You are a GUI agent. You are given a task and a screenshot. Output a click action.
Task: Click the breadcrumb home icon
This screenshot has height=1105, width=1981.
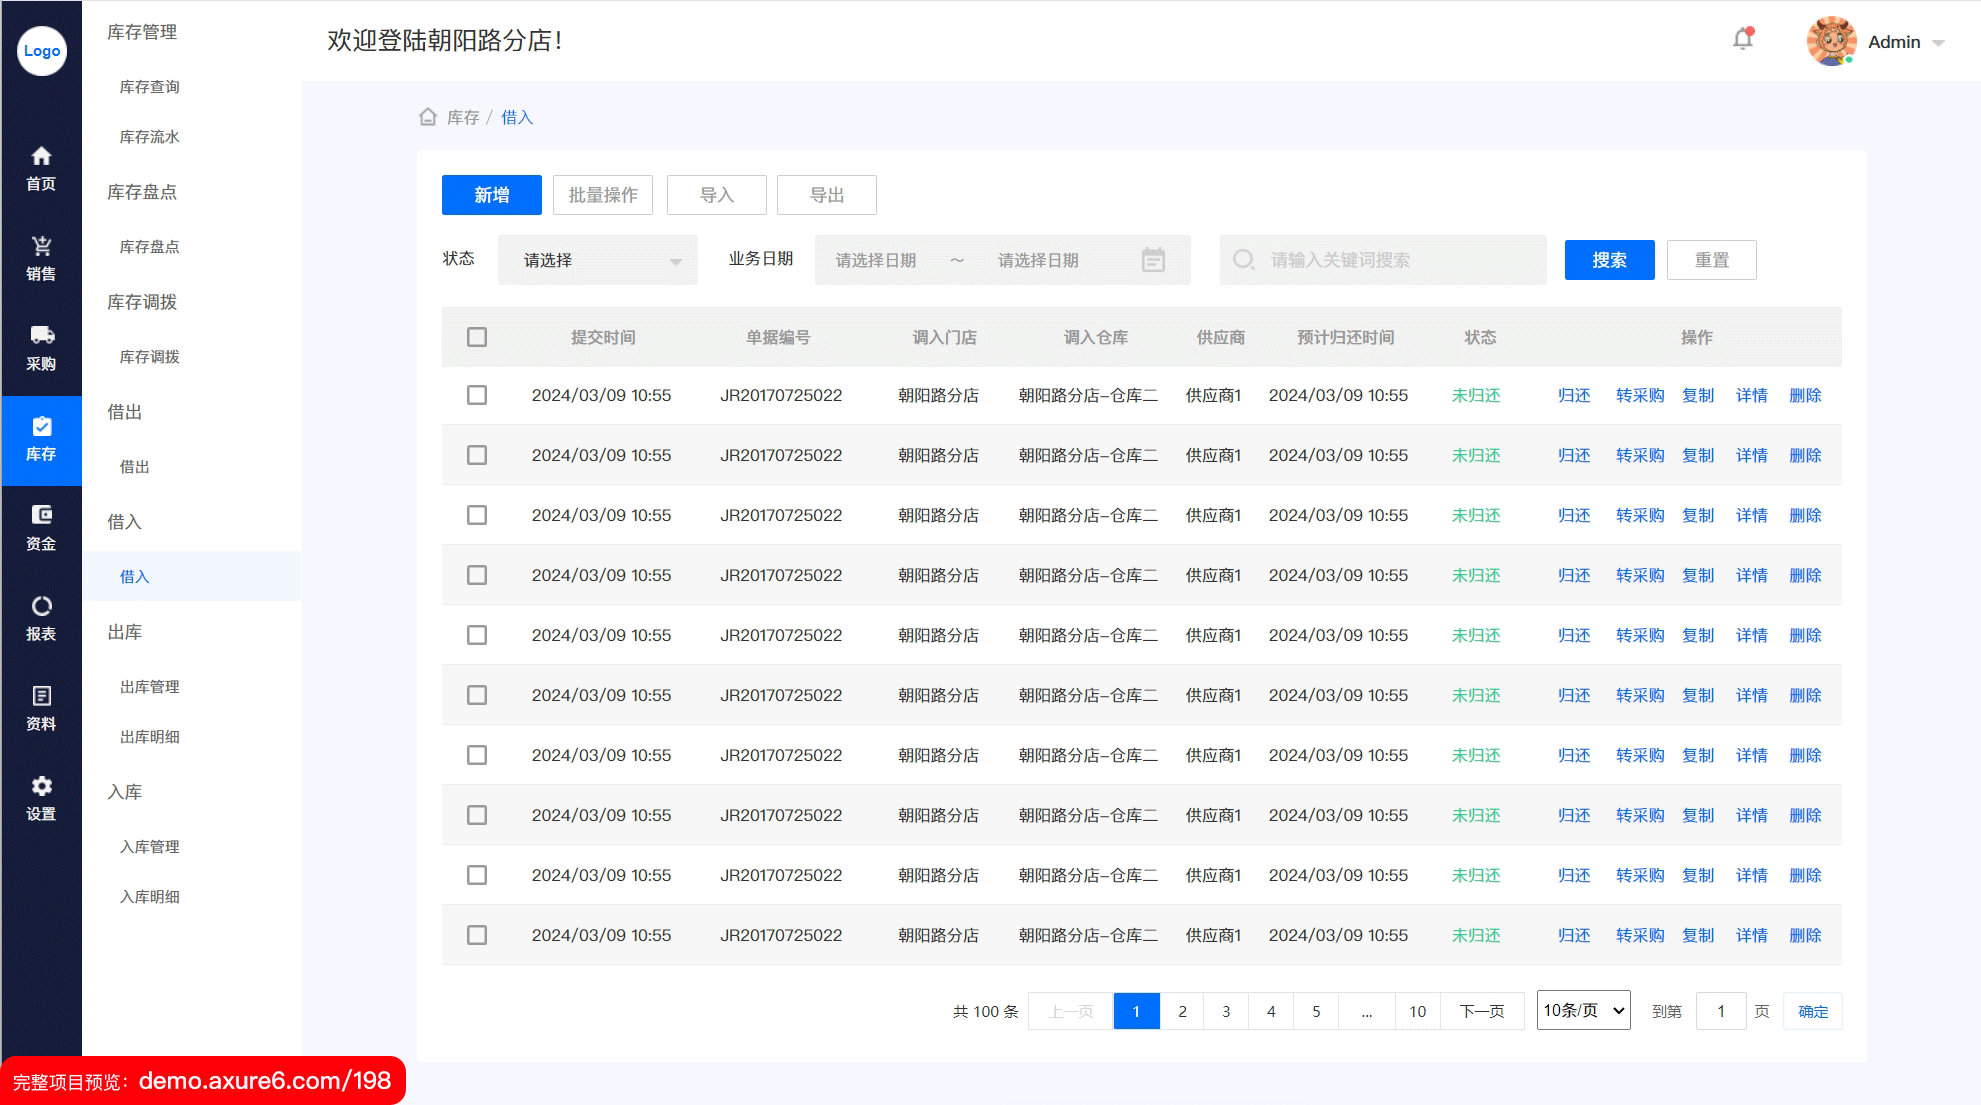click(428, 117)
